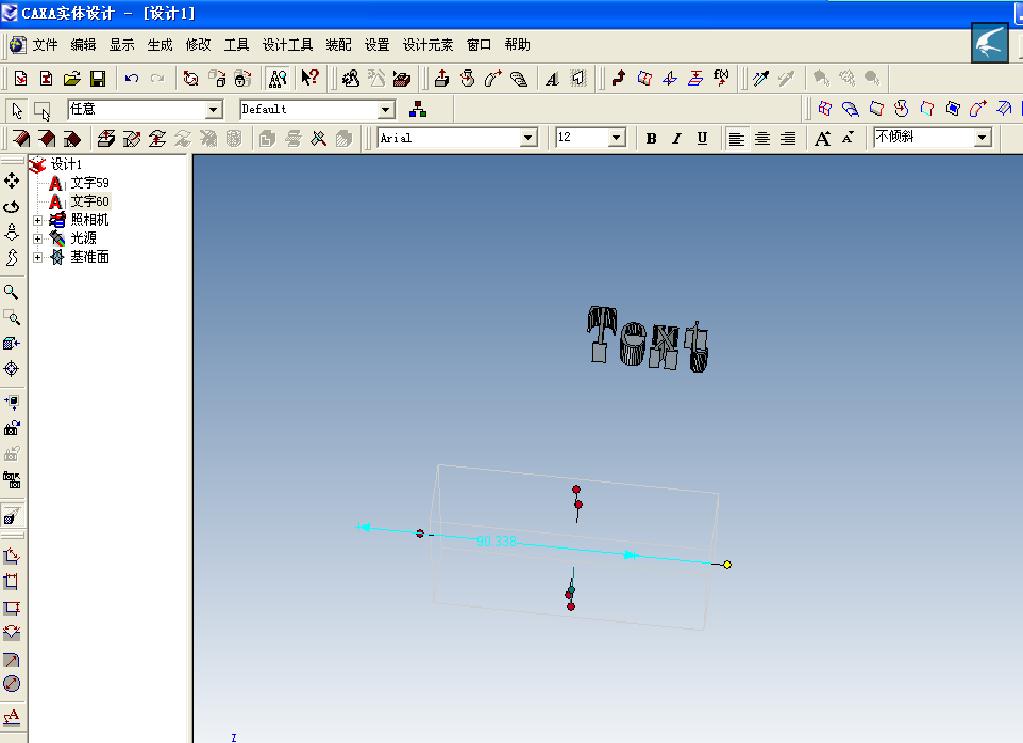This screenshot has width=1023, height=743.
Task: Click the 3D Text object in viewport
Action: (648, 340)
